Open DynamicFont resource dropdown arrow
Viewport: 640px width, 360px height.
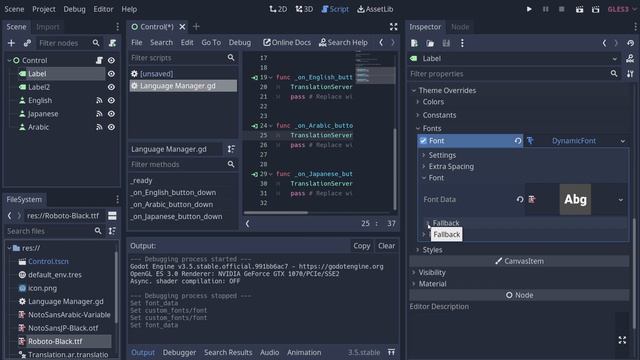[623, 141]
